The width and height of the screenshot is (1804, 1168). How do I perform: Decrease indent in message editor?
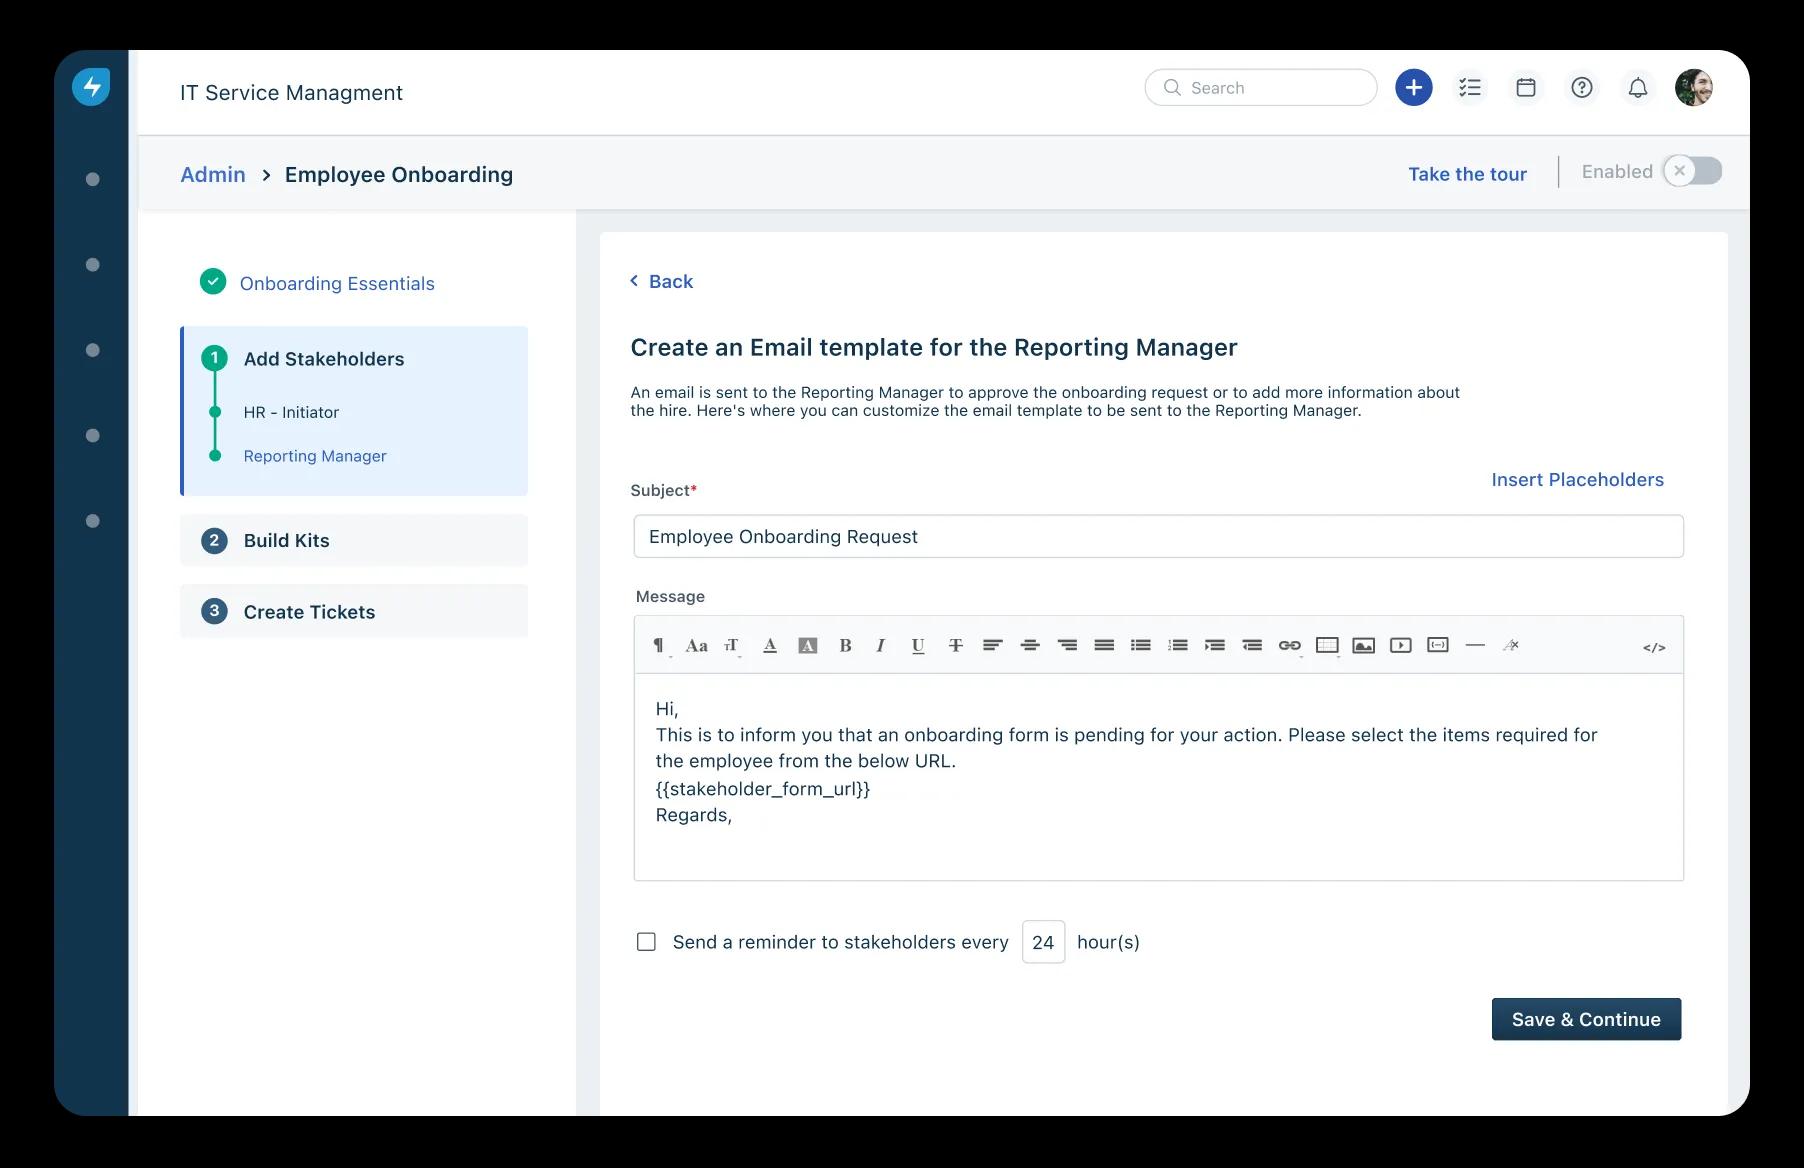click(1252, 646)
